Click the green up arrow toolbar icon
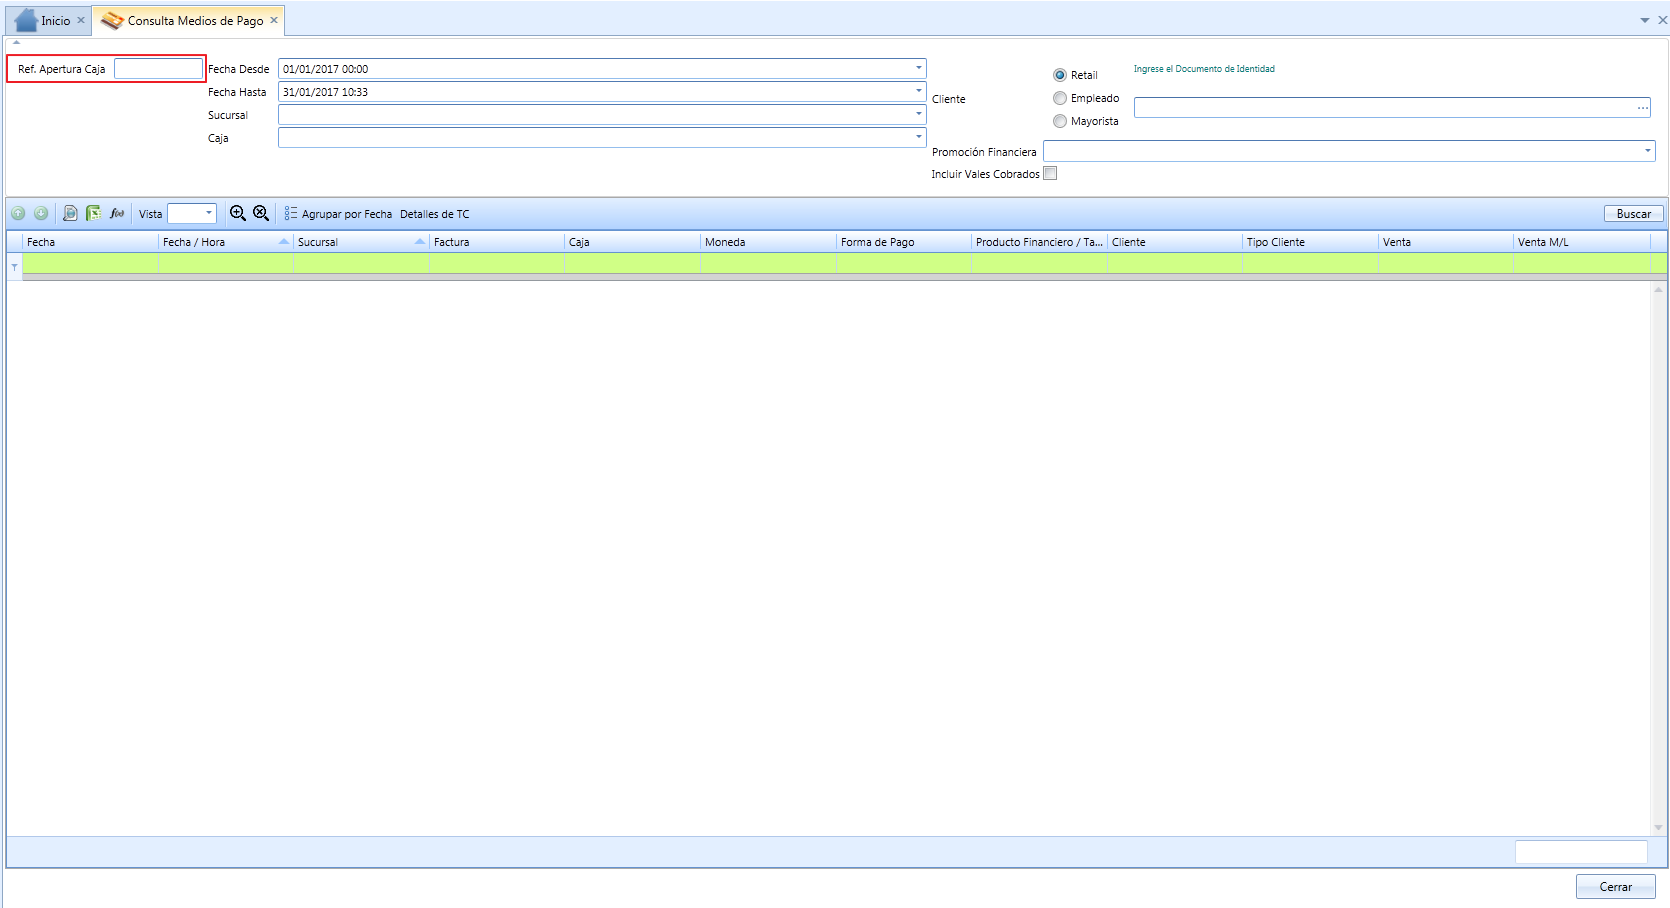Viewport: 1670px width, 908px height. coord(18,213)
